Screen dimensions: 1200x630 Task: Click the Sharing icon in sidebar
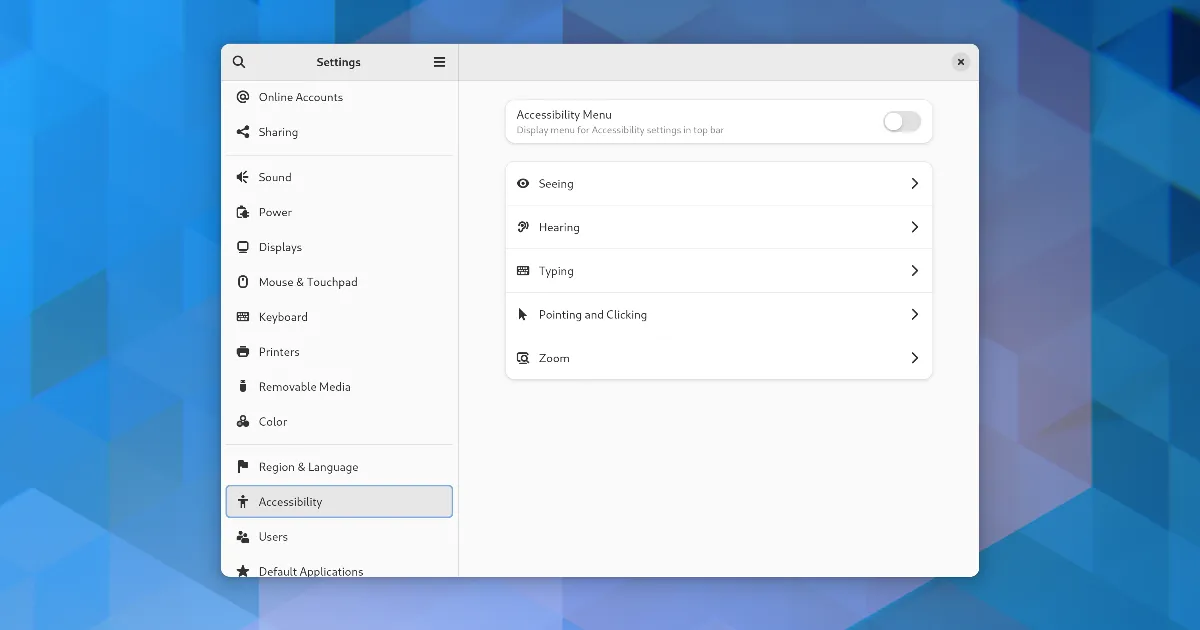point(242,132)
